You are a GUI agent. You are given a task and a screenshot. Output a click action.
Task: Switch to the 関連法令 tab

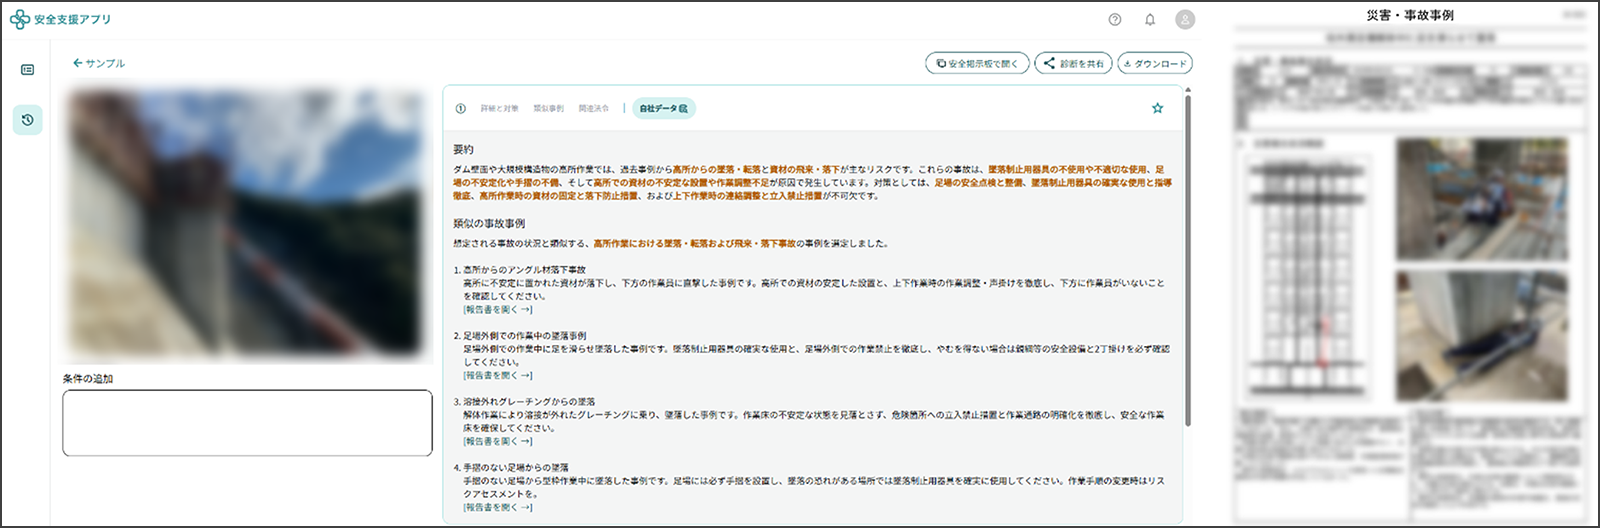(594, 108)
